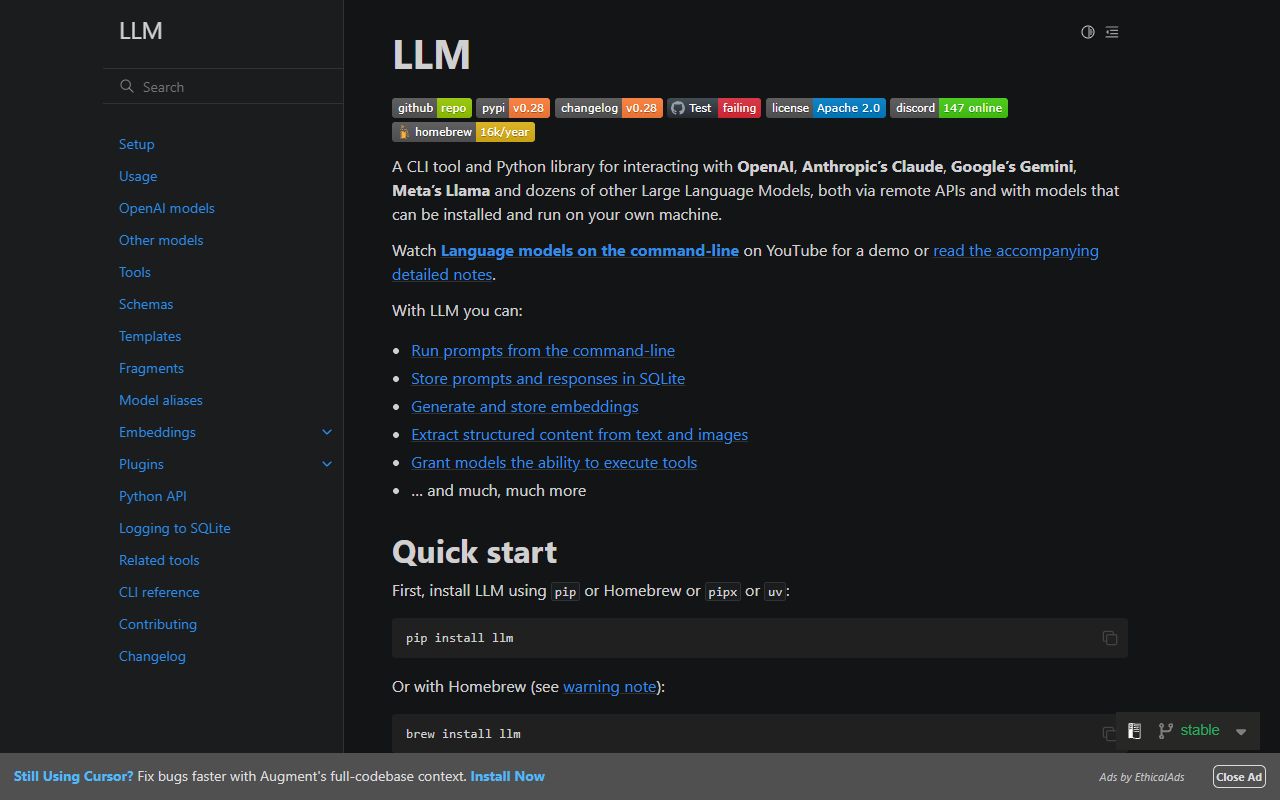Open the table of contents icon
The height and width of the screenshot is (800, 1280).
(x=1111, y=32)
